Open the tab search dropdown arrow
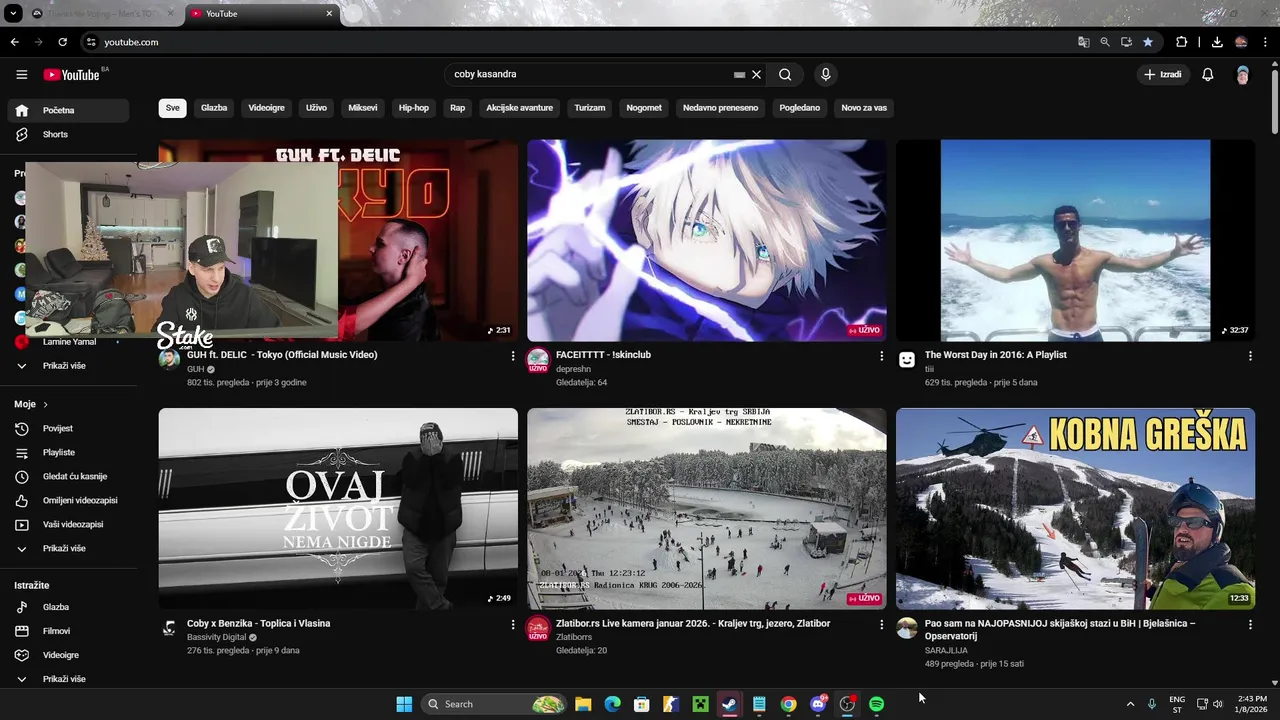This screenshot has width=1280, height=720. pos(13,14)
